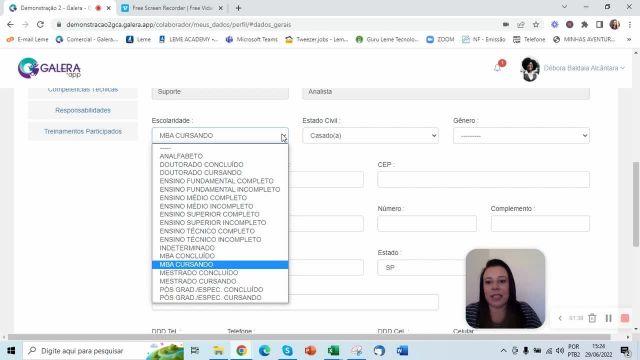Choose ENSINO FUNDAMENTAL COMPLETO
640x360 pixels.
pos(220,181)
